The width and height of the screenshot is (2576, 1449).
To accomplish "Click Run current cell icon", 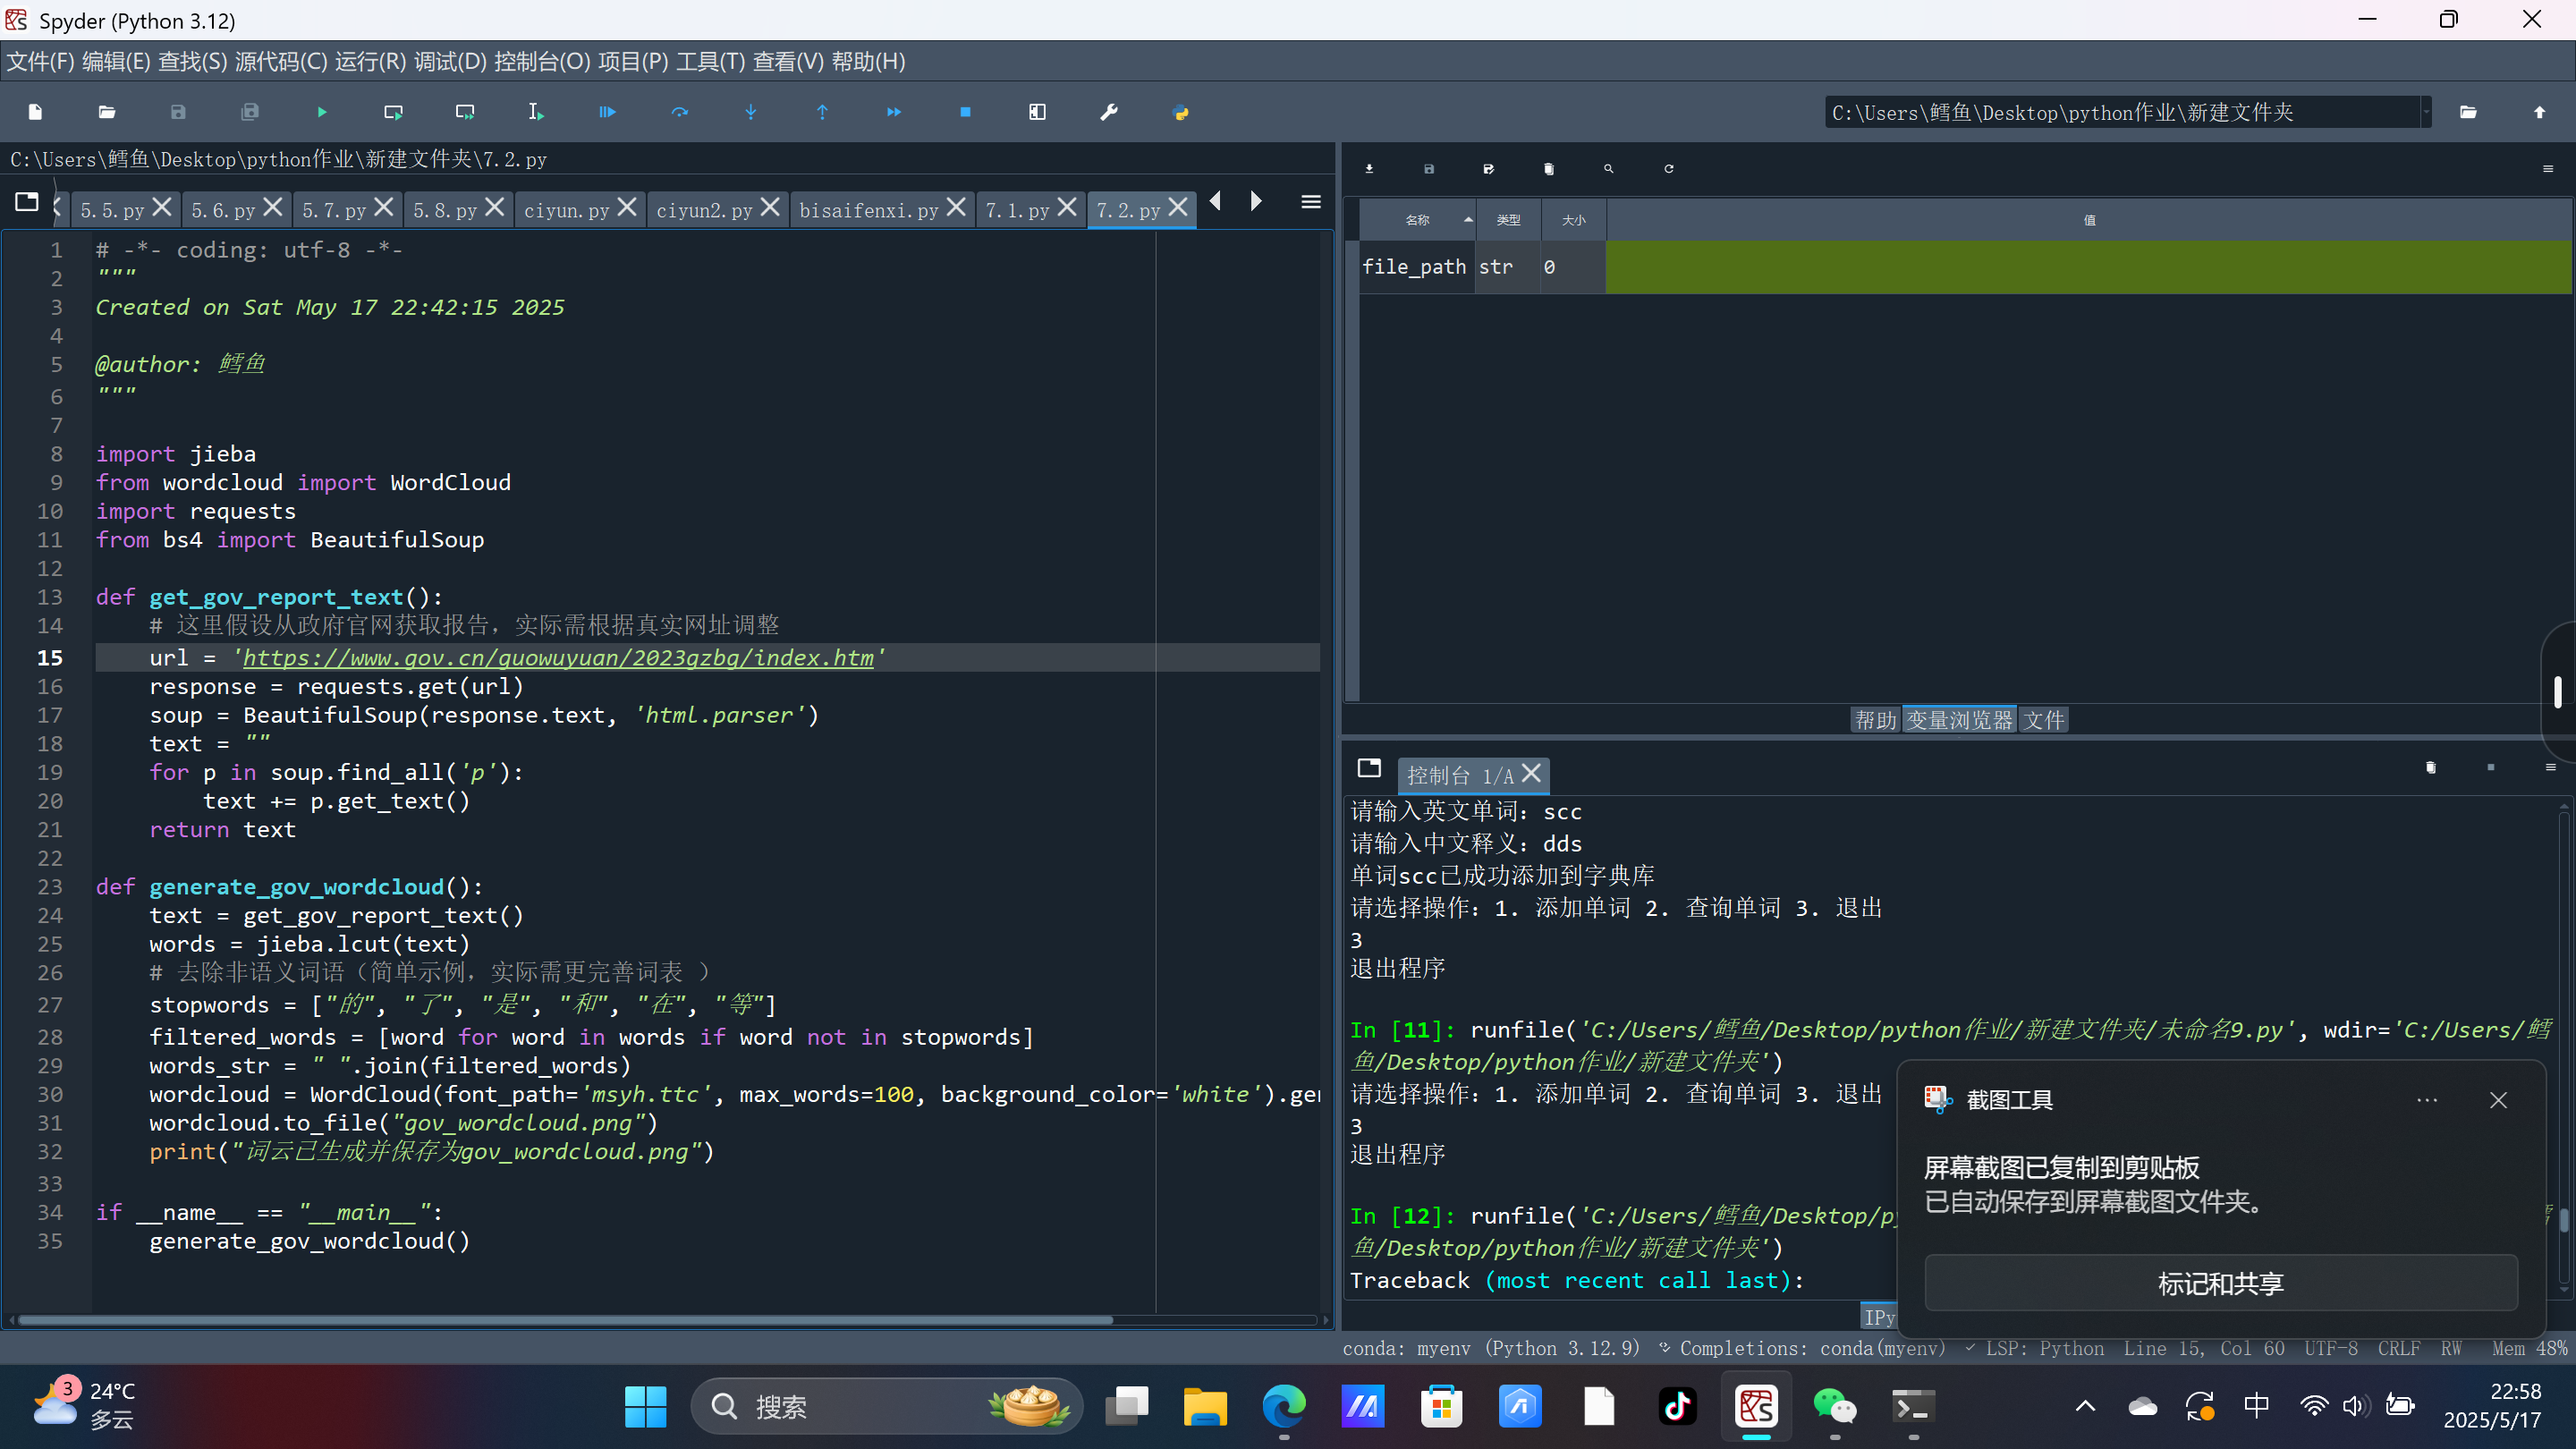I will [x=393, y=112].
